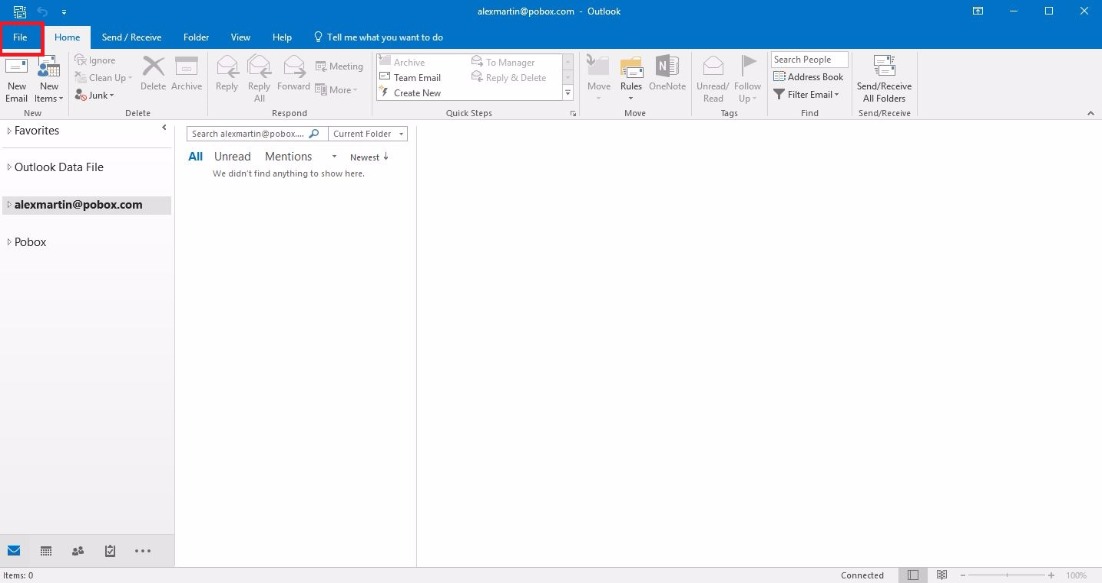Expand the Pobox folder tree
This screenshot has width=1102, height=583.
(x=8, y=242)
